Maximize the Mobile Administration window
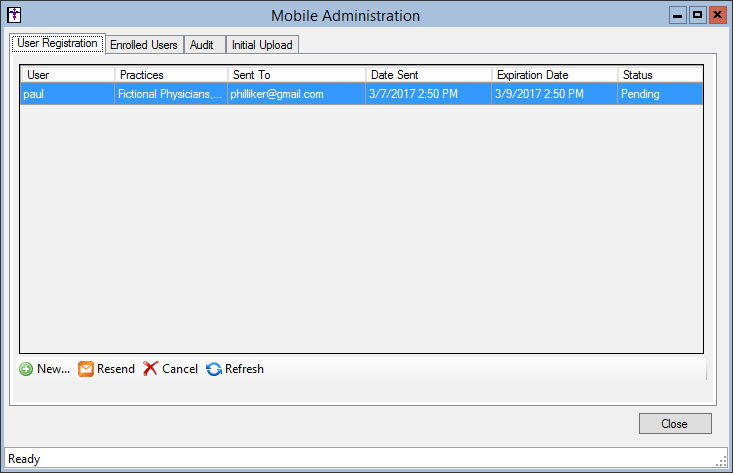The width and height of the screenshot is (733, 473). pos(697,15)
